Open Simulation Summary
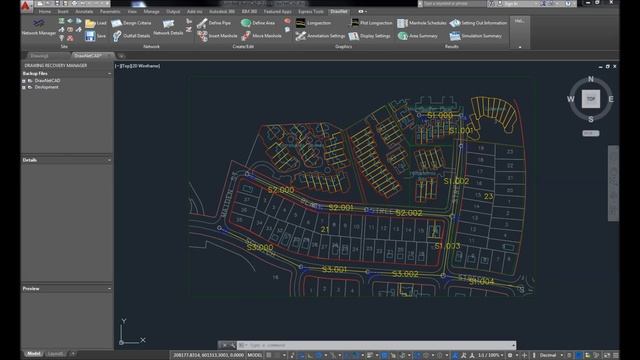Viewport: 640px width, 360px height. point(476,36)
